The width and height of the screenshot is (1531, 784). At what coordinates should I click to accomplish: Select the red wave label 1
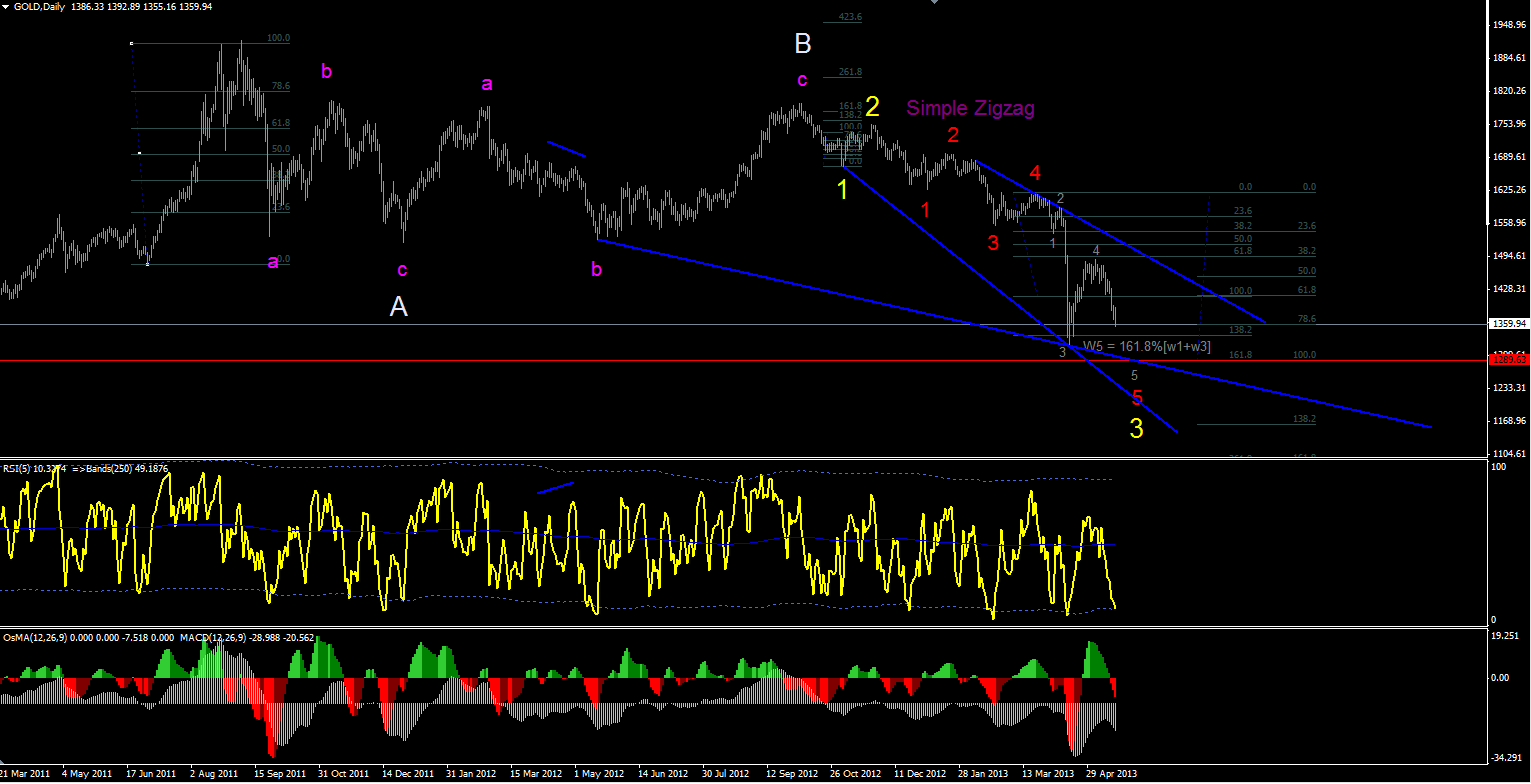tap(925, 210)
